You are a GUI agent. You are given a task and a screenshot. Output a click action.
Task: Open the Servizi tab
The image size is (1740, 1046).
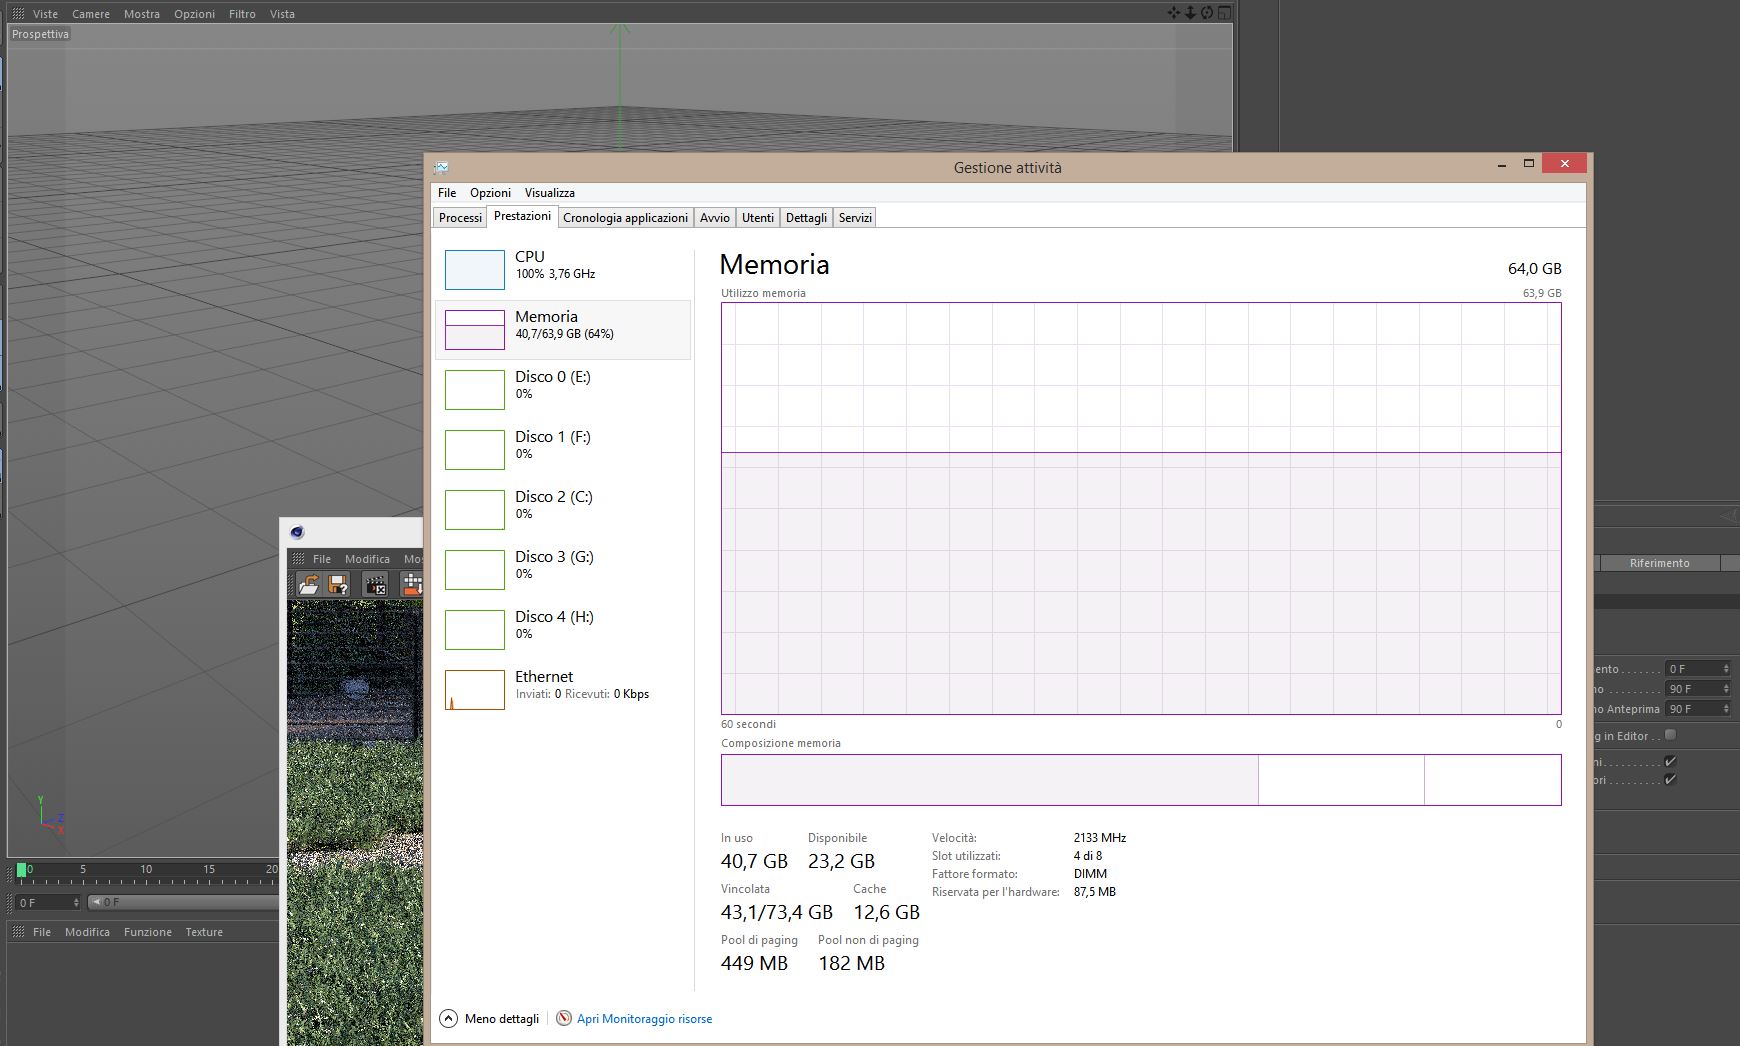[855, 217]
